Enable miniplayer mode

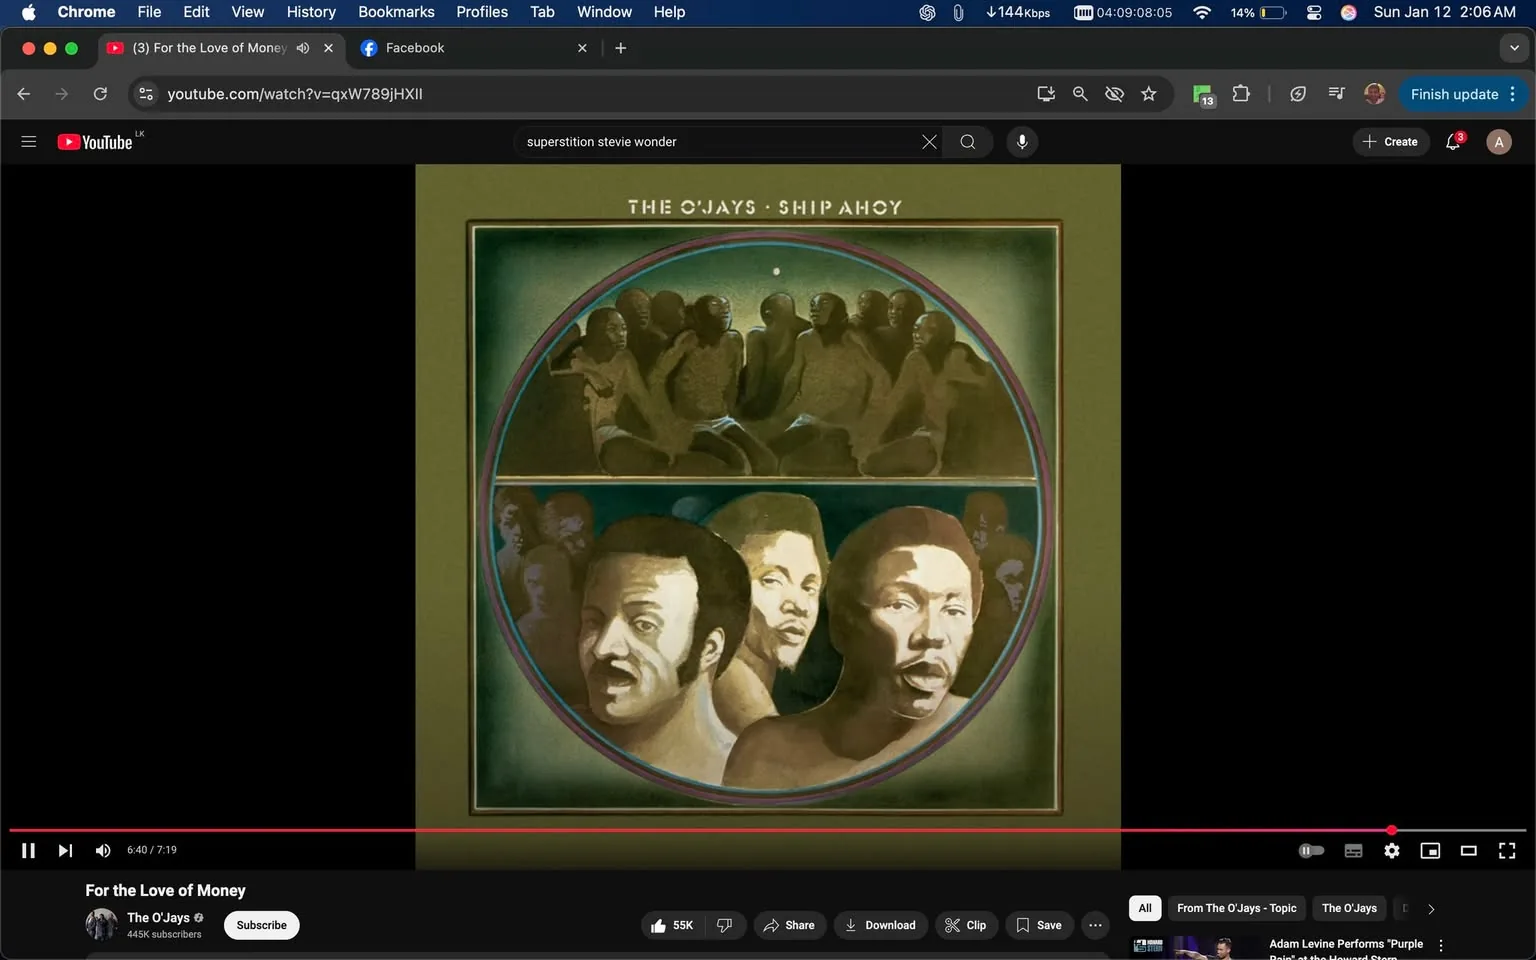pyautogui.click(x=1429, y=850)
